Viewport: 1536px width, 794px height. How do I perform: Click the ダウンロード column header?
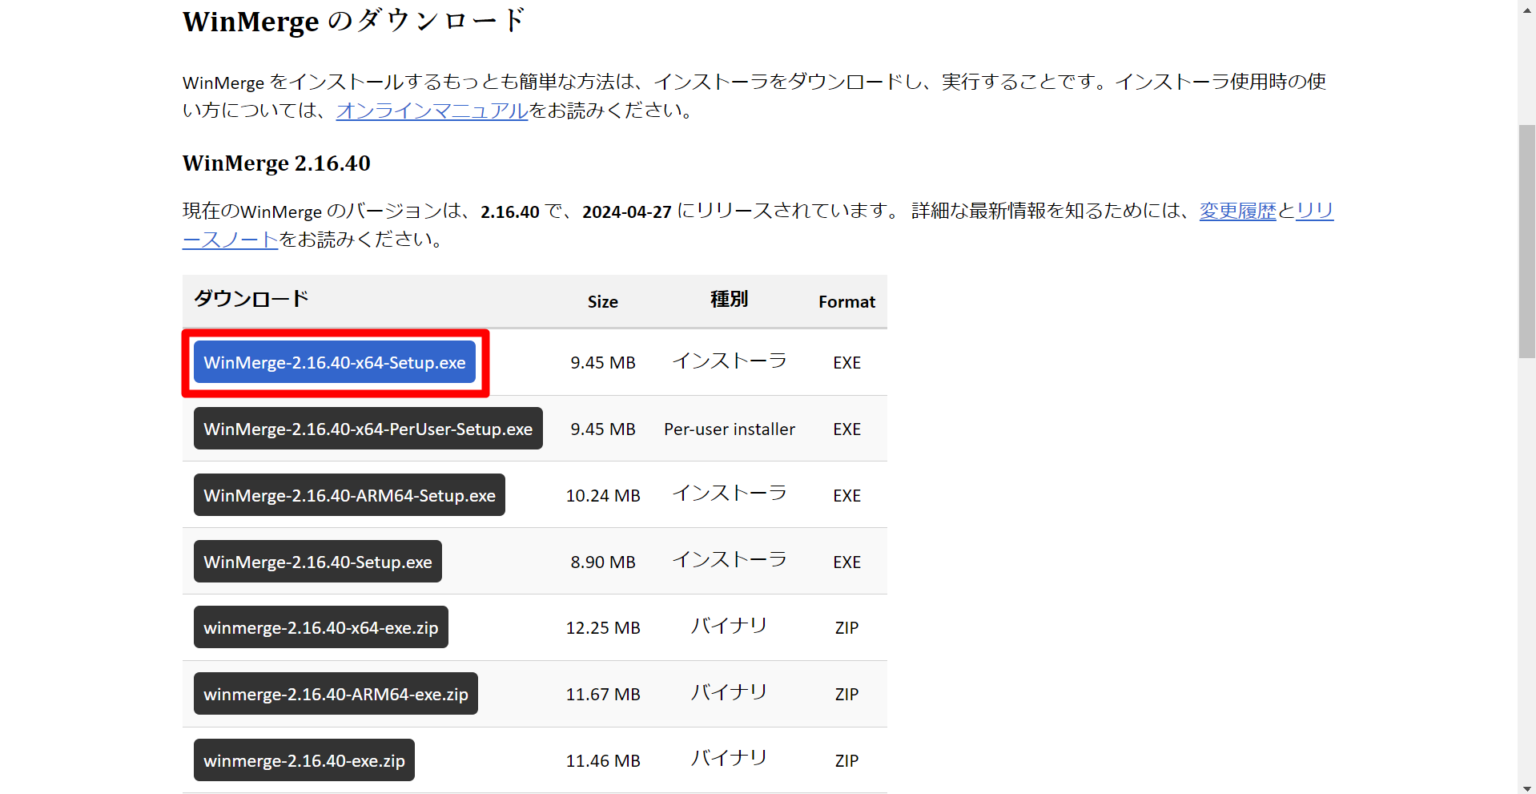pyautogui.click(x=251, y=299)
